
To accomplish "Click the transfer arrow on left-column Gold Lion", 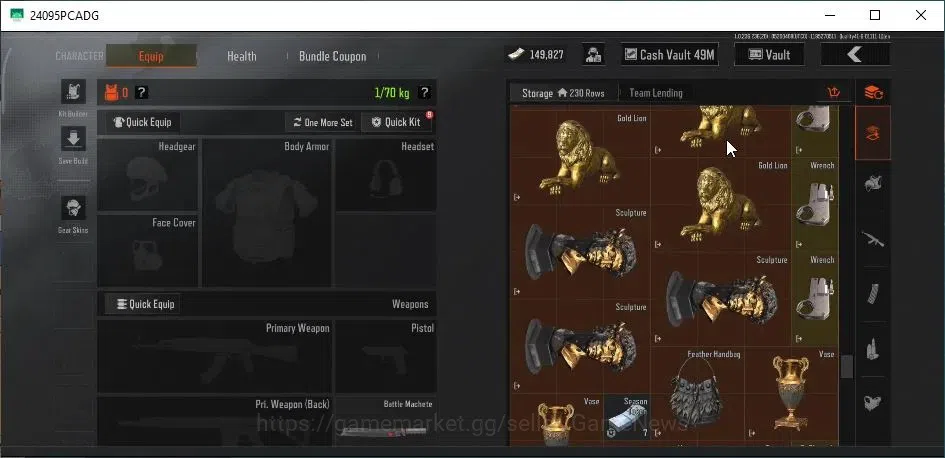I will 516,197.
